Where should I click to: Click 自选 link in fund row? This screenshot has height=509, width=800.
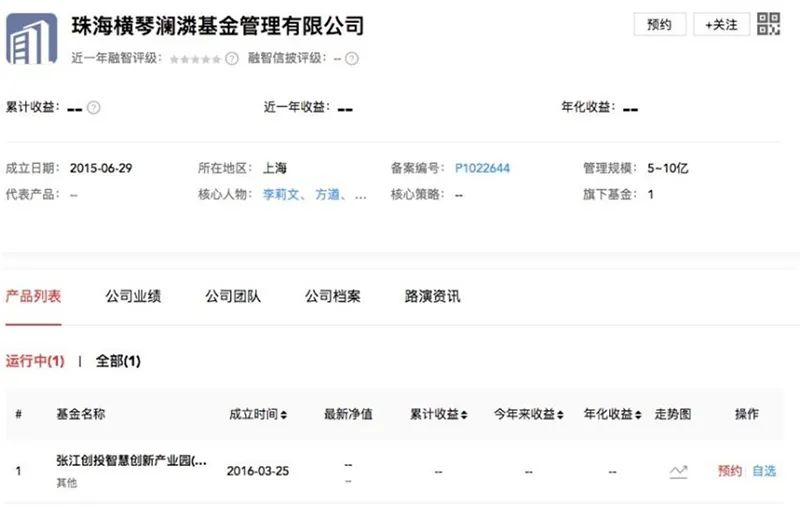[x=764, y=471]
